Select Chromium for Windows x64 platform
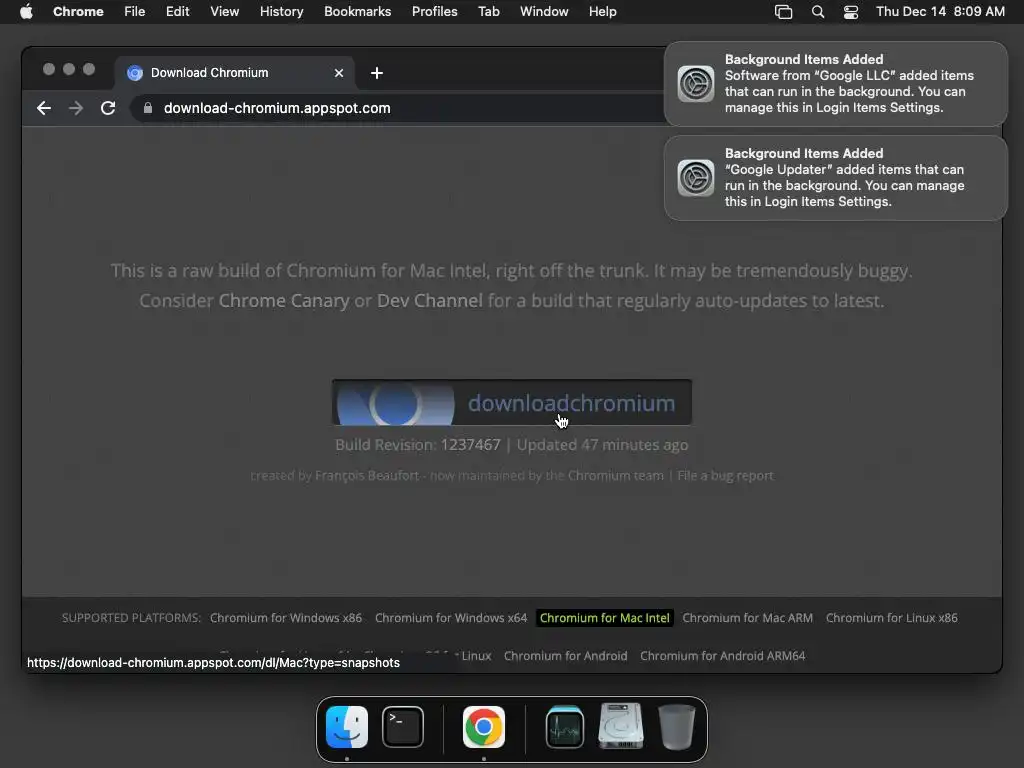Viewport: 1024px width, 768px height. coord(451,618)
